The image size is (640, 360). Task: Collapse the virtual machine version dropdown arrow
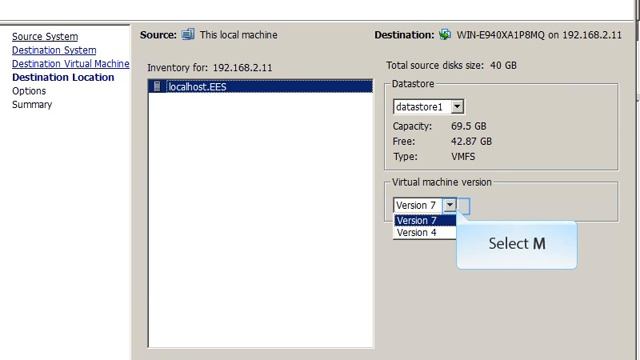click(x=449, y=205)
